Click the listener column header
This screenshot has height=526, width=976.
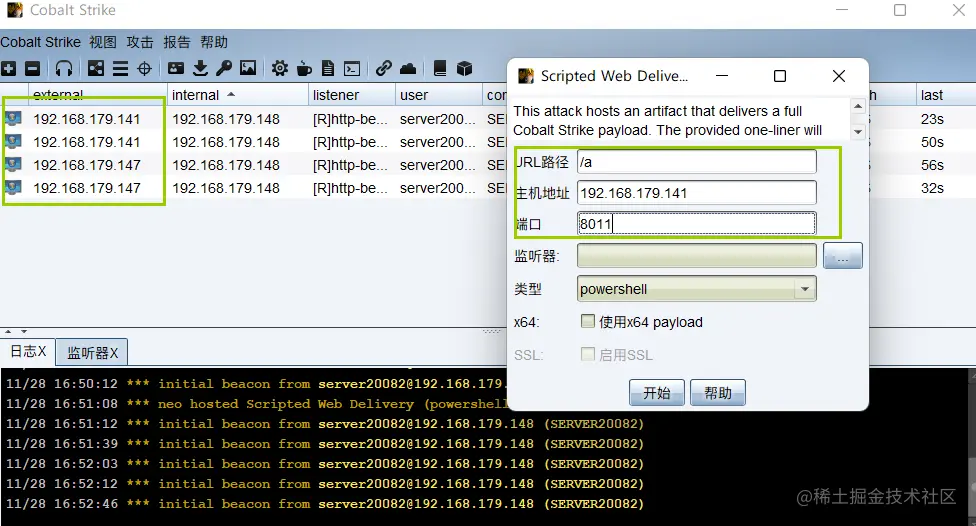coord(351,95)
